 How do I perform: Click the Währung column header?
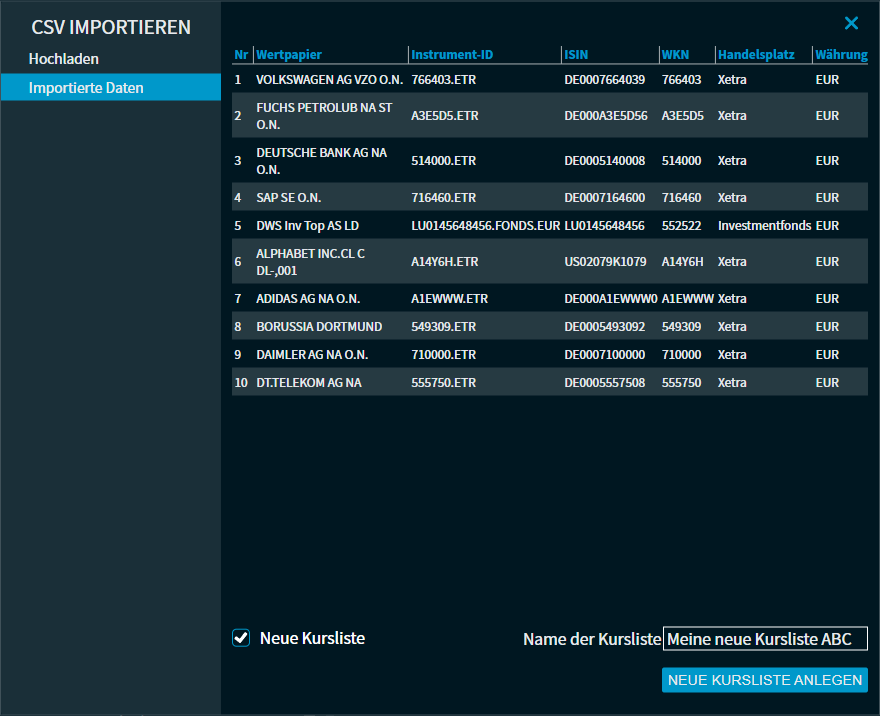point(840,54)
